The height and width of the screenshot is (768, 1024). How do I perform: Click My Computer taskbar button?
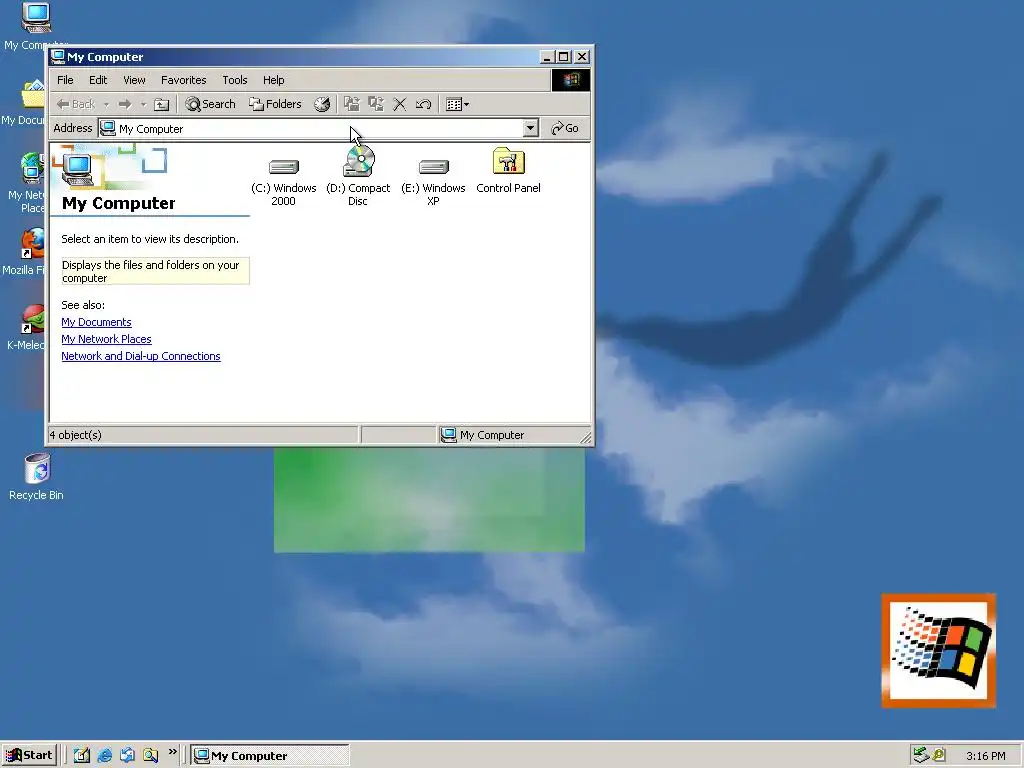[x=270, y=756]
